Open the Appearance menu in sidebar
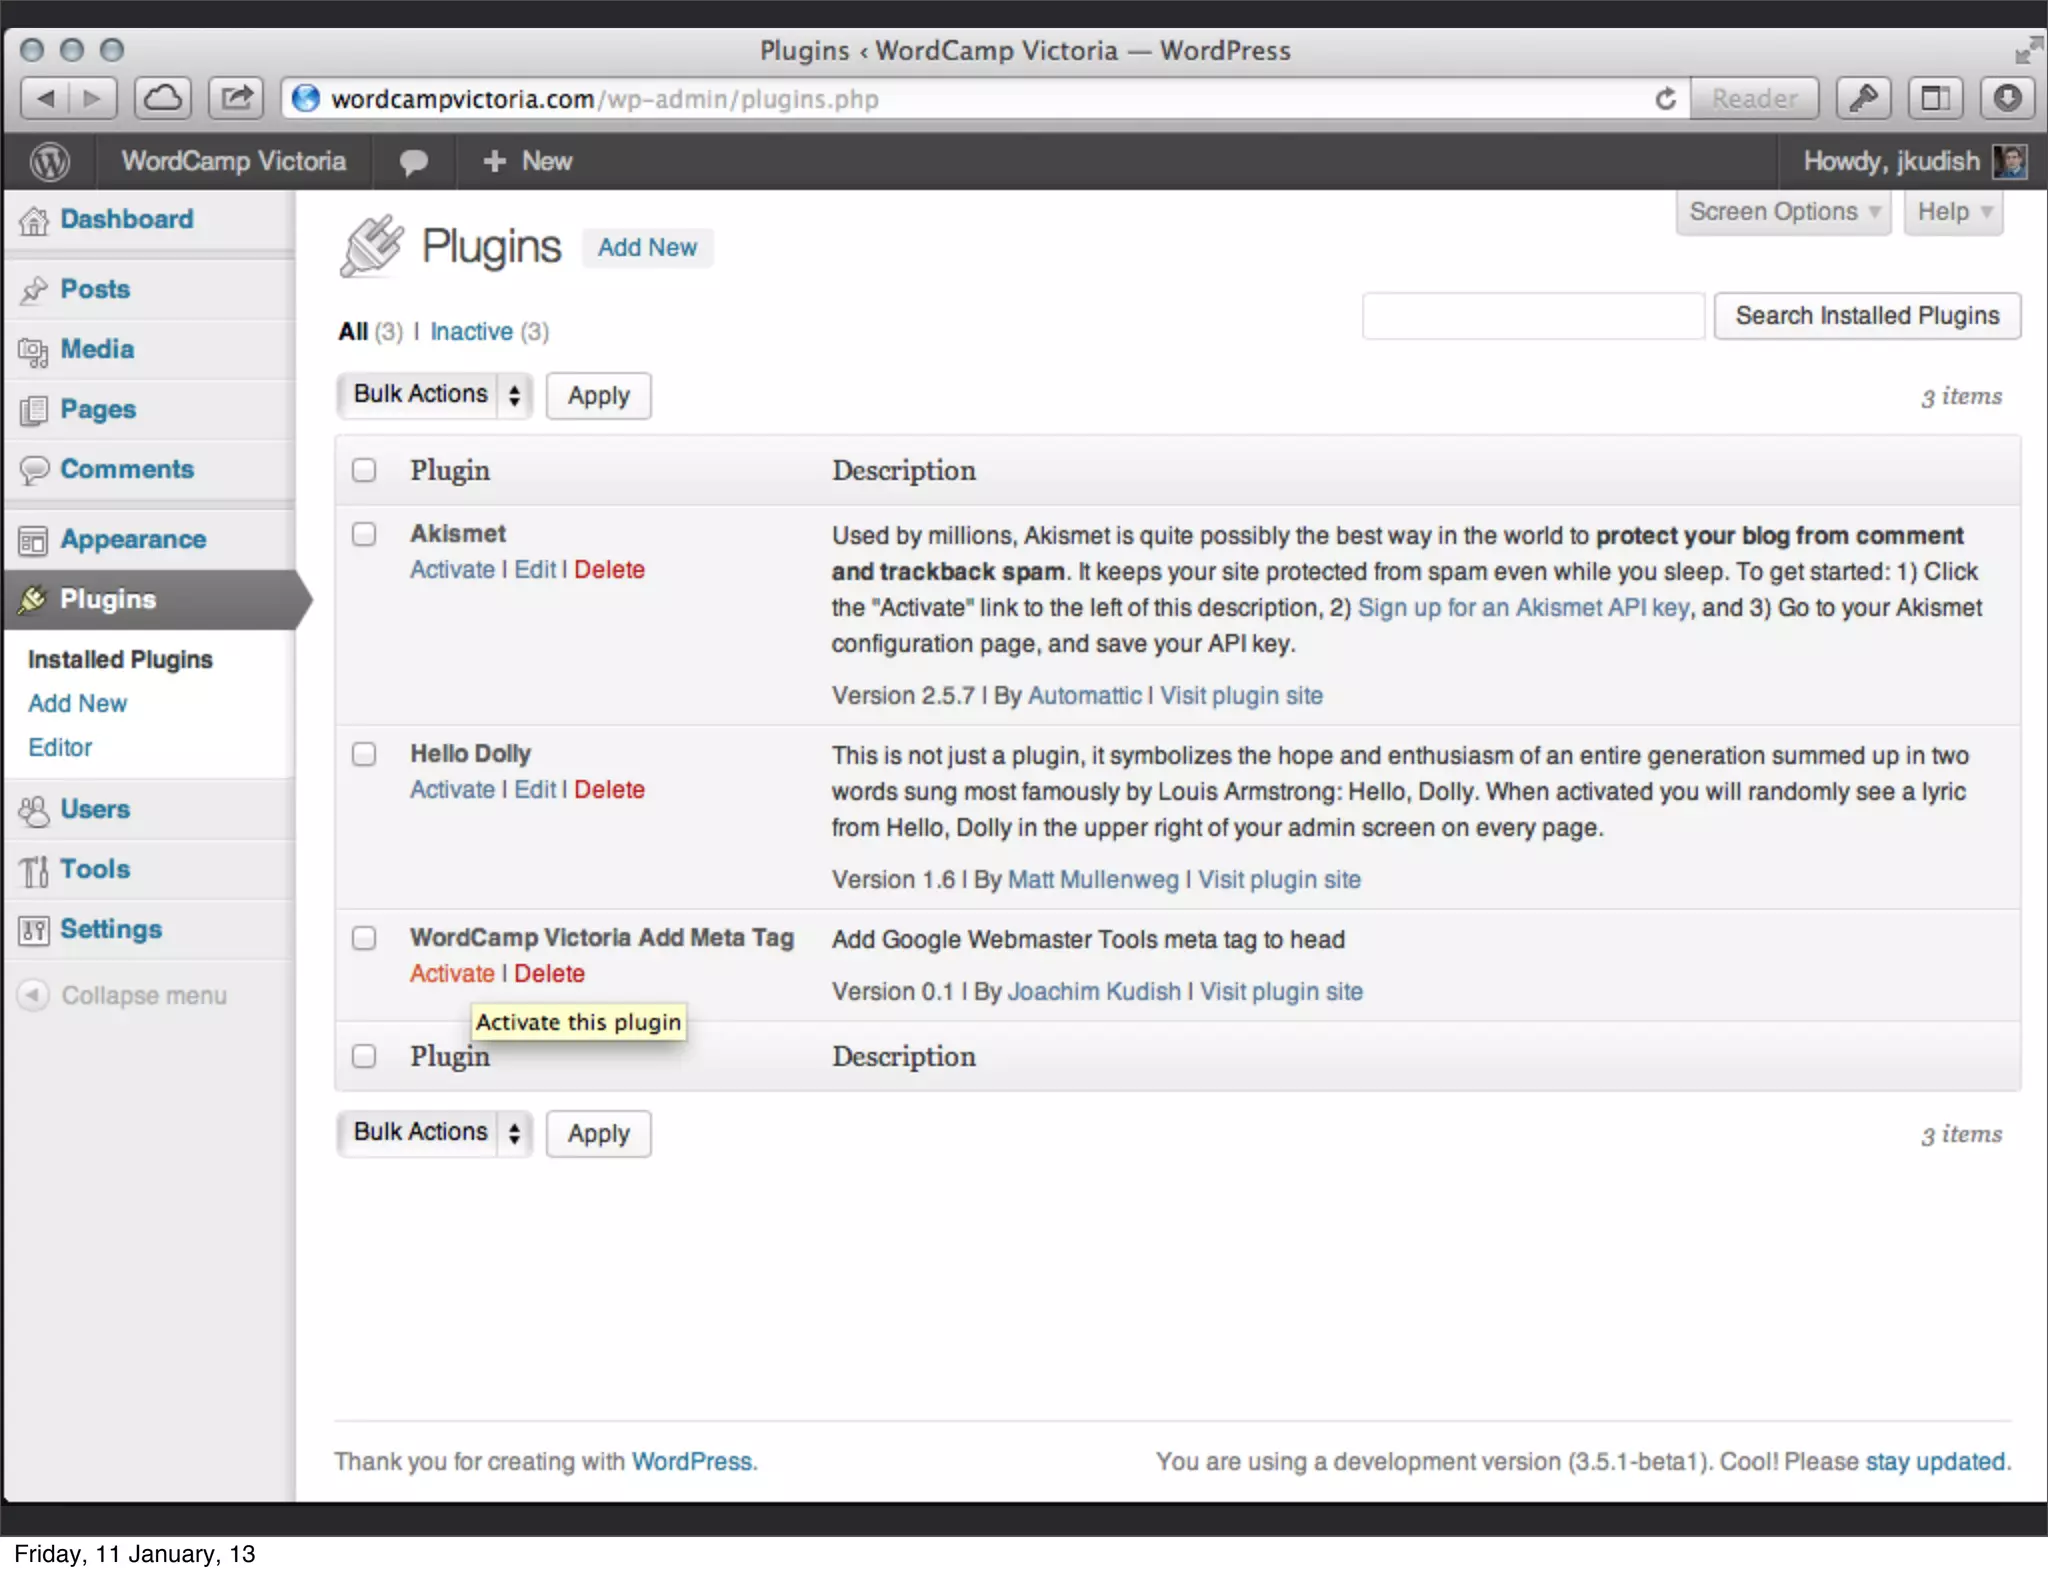2048x1576 pixels. tap(132, 539)
